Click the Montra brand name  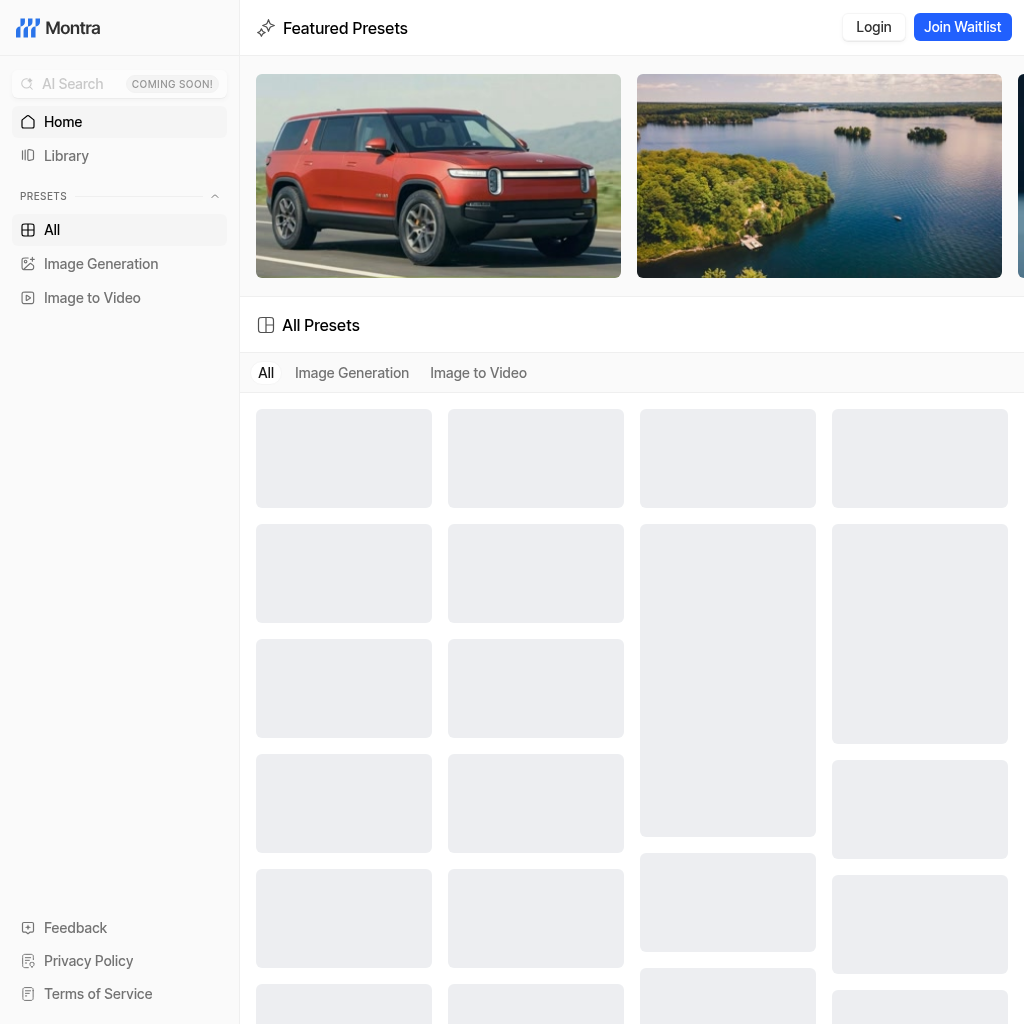(x=72, y=28)
